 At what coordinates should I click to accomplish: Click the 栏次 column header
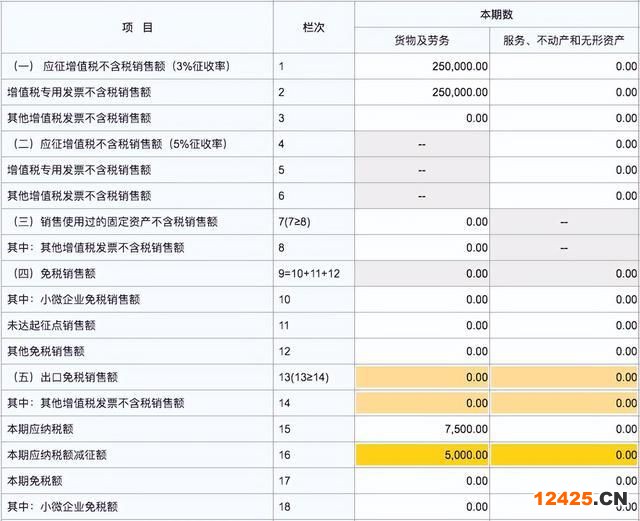pos(313,27)
